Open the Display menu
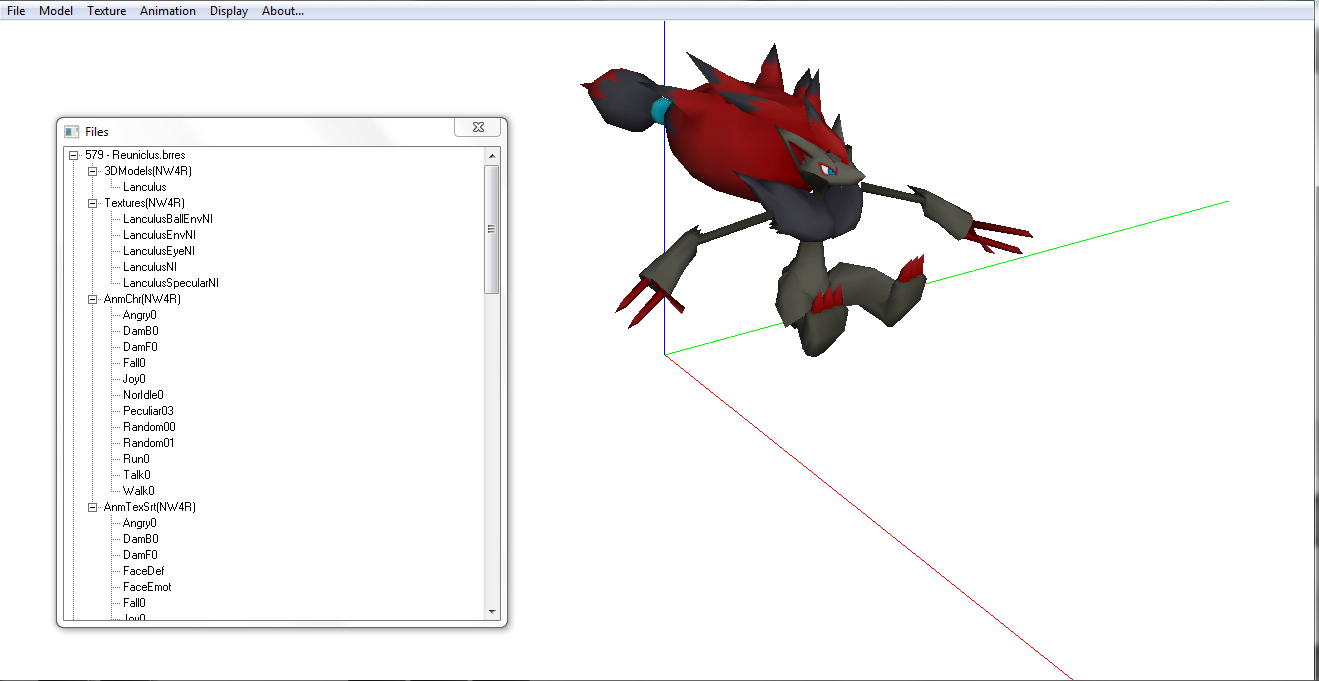Screen dimensions: 1319x681 coord(229,11)
